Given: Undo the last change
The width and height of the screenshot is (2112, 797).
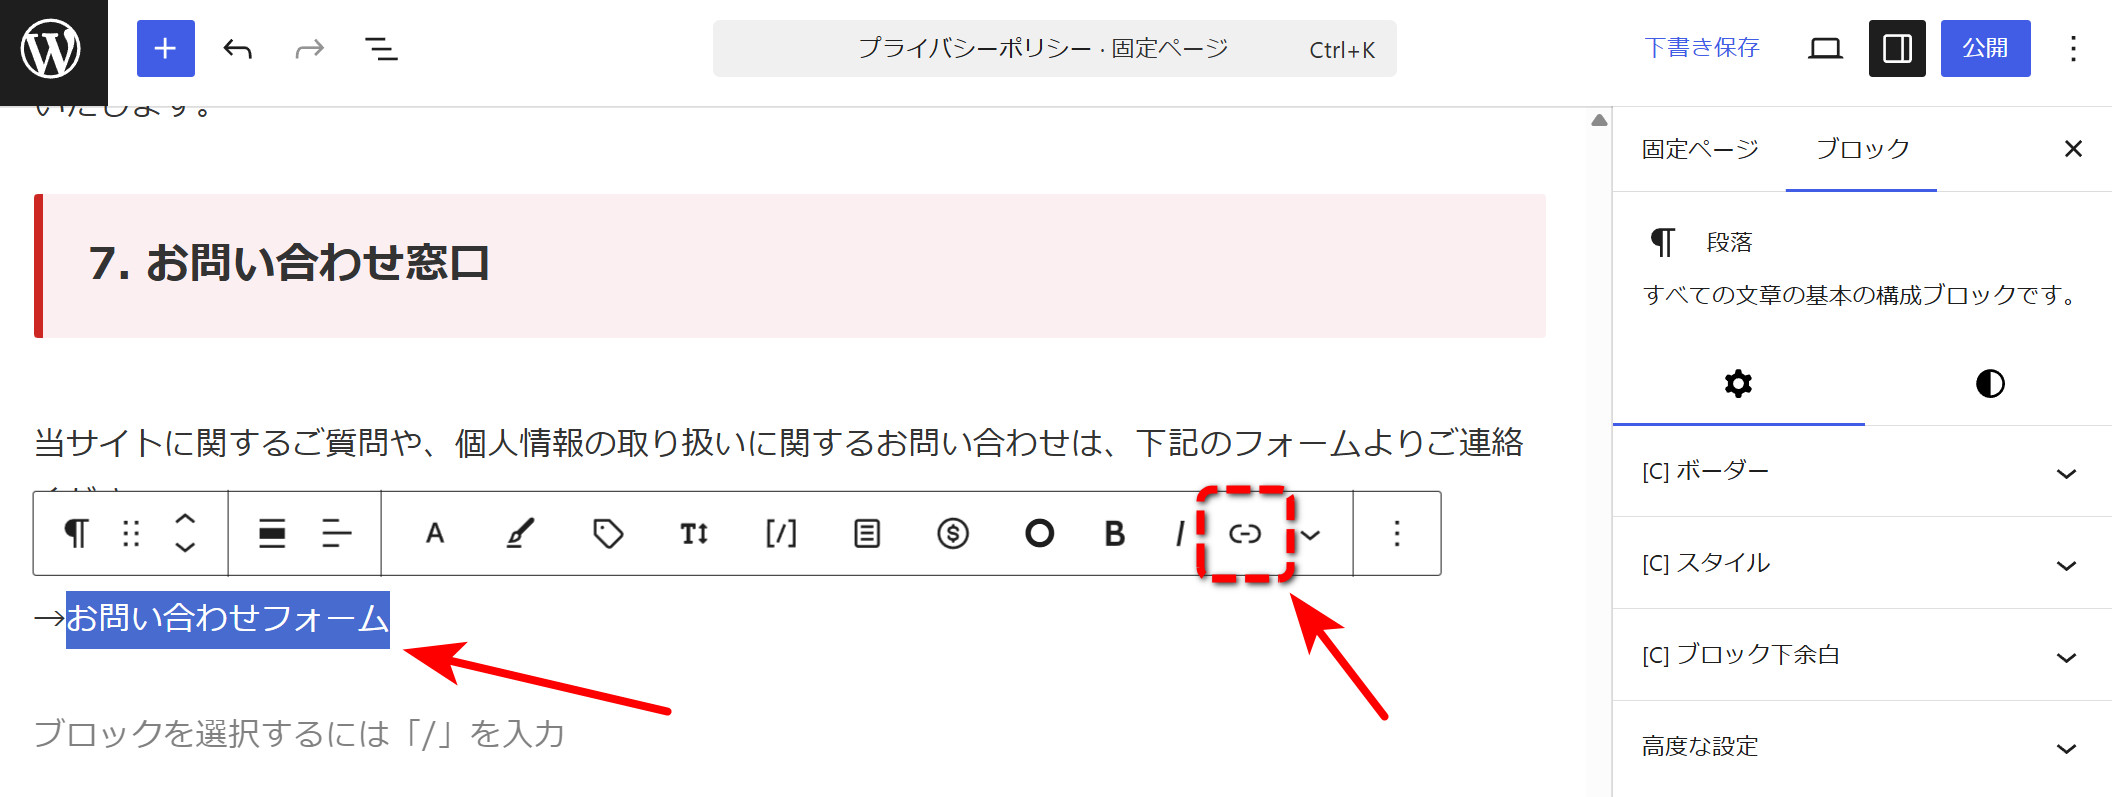Looking at the screenshot, I should [x=237, y=48].
